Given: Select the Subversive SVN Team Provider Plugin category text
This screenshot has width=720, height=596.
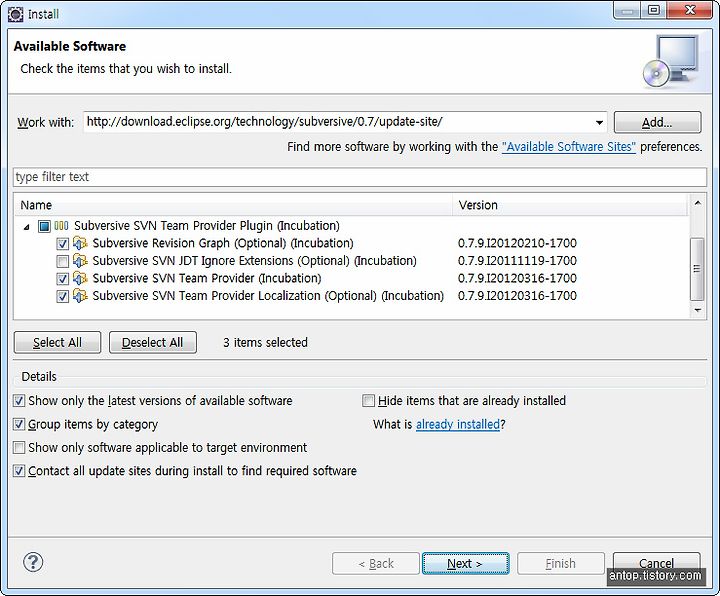Looking at the screenshot, I should (x=207, y=226).
